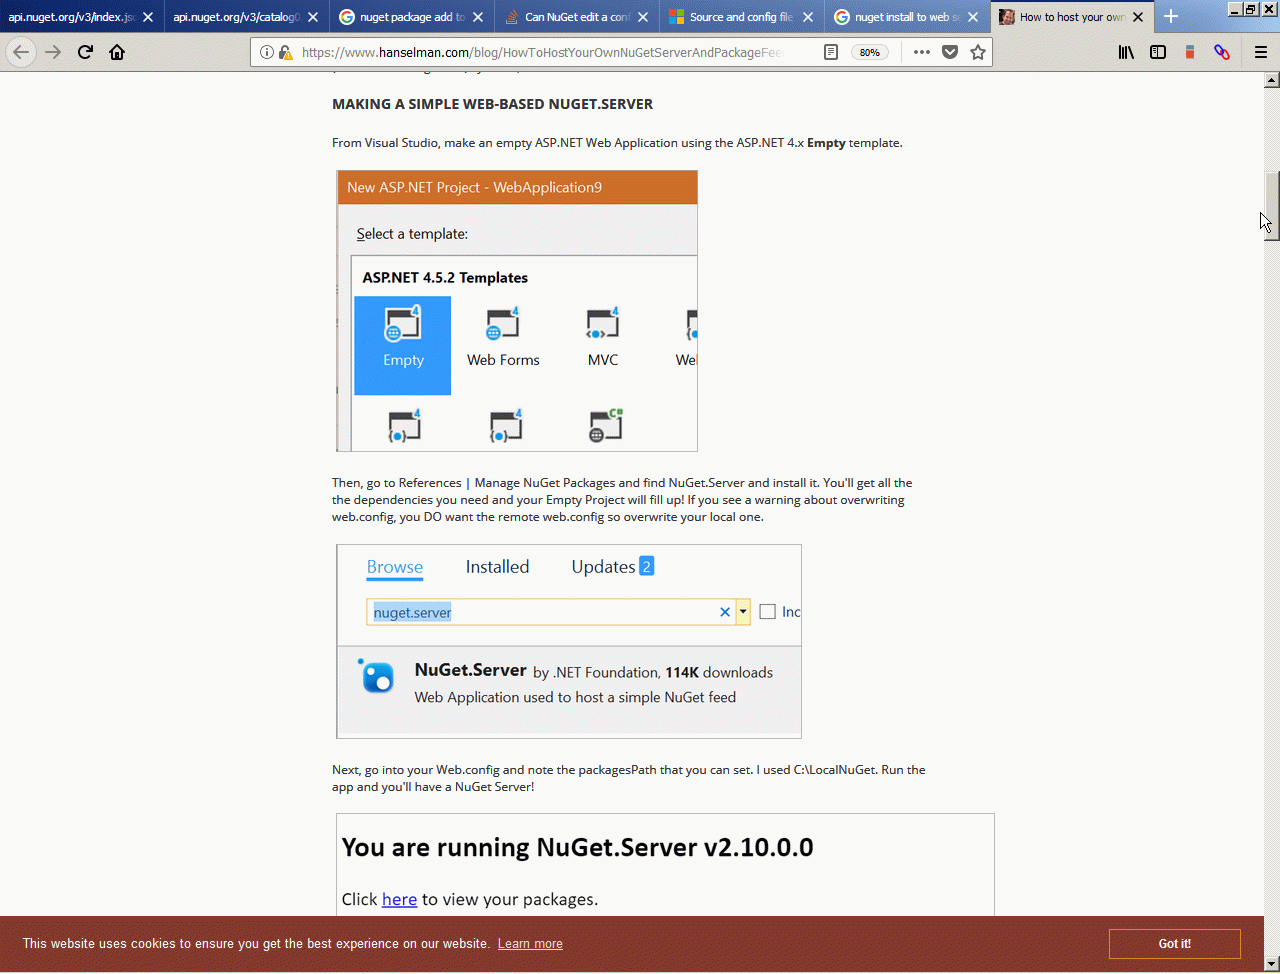Screen dimensions: 1280x974
Task: Save the page to Pocket
Action: (950, 52)
